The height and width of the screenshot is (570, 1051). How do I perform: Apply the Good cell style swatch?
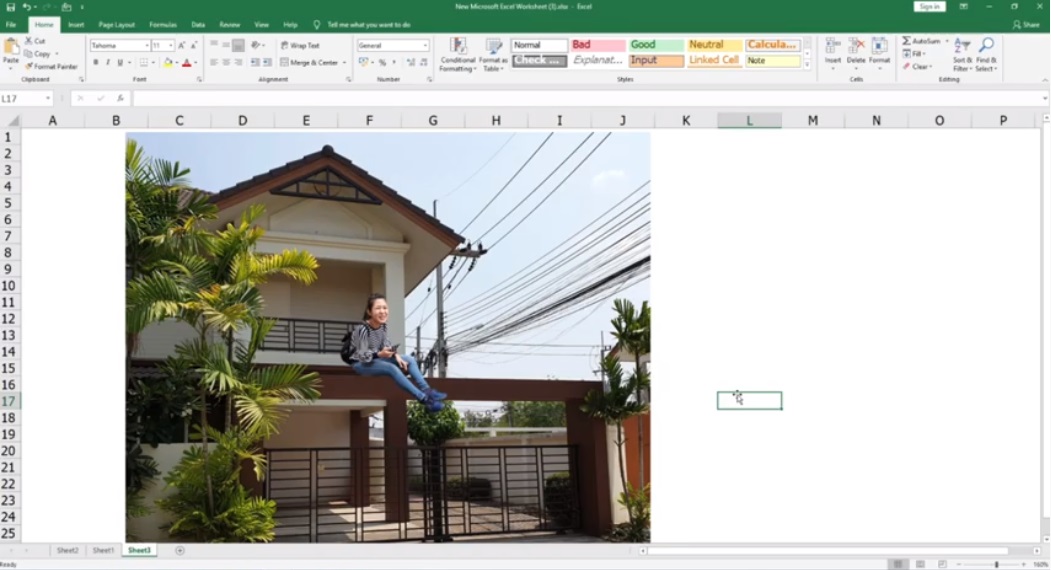coord(656,45)
